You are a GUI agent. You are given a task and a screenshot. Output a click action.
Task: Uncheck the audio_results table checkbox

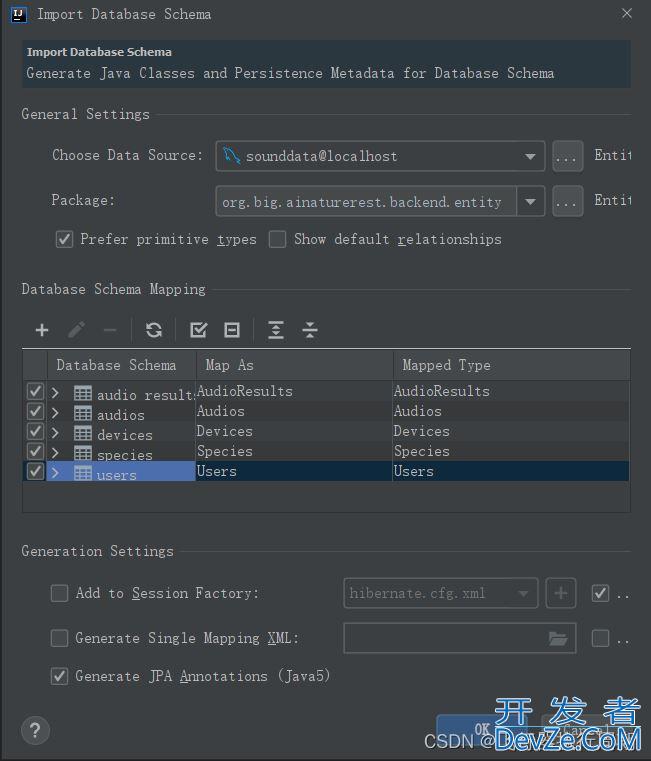click(x=35, y=392)
